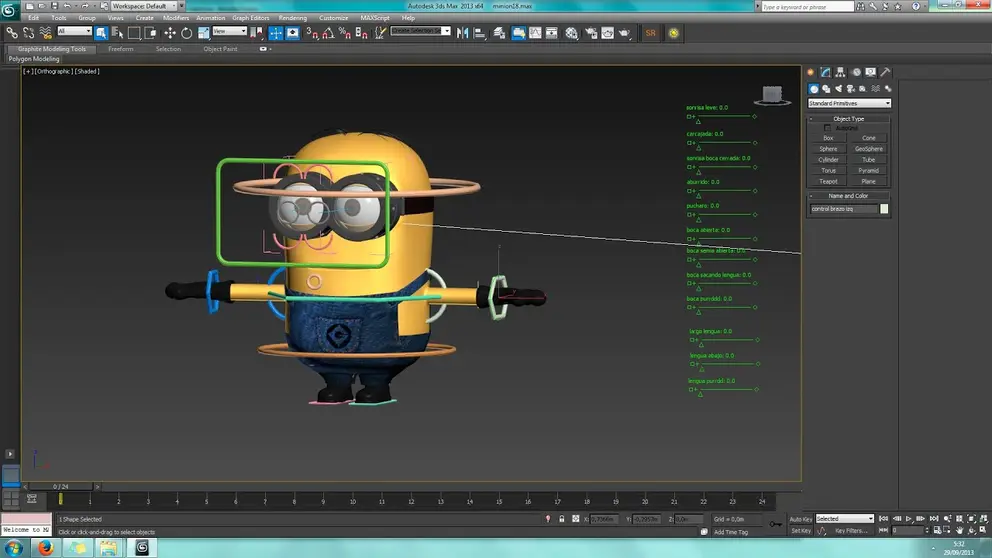Click the time slider 0 / 24 handle

click(x=61, y=487)
